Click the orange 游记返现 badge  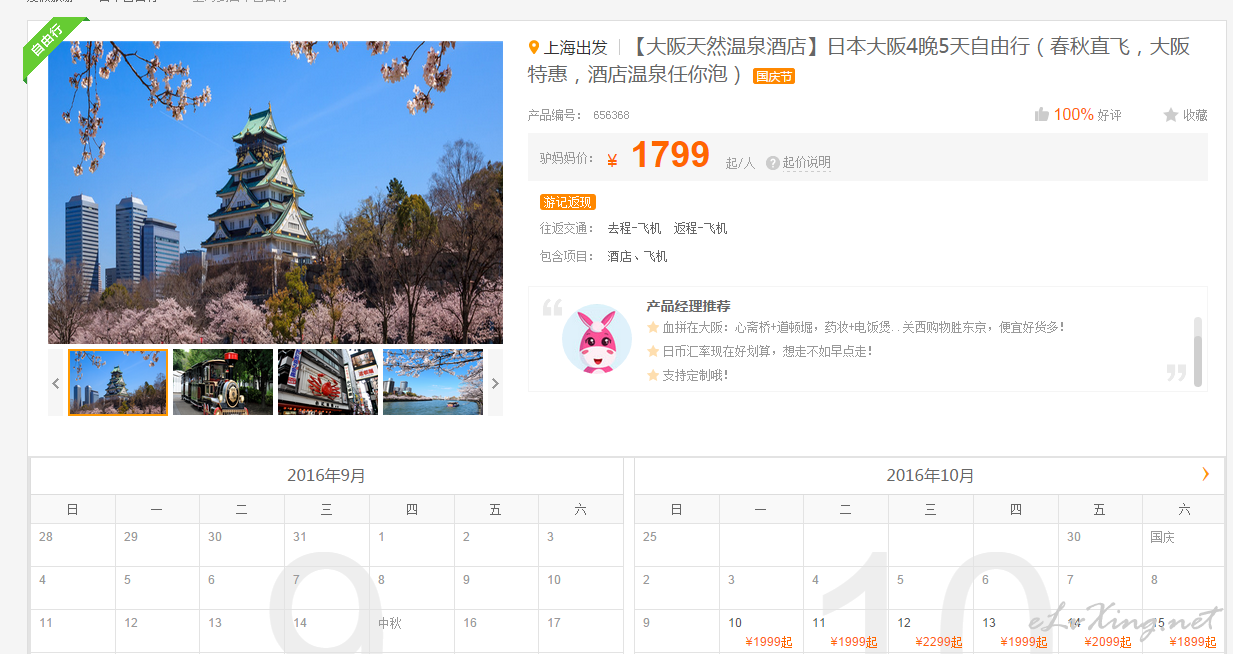[567, 202]
